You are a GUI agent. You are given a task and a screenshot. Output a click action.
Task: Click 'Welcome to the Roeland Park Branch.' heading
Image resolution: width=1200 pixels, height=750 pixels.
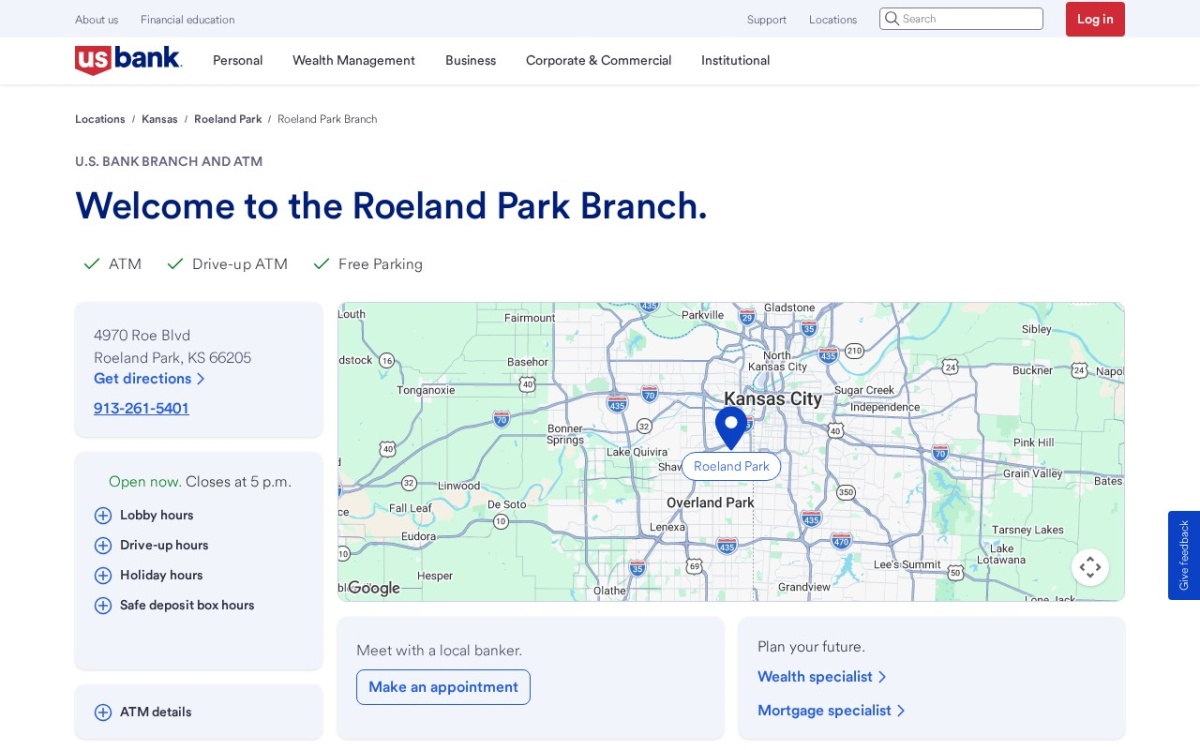(391, 206)
